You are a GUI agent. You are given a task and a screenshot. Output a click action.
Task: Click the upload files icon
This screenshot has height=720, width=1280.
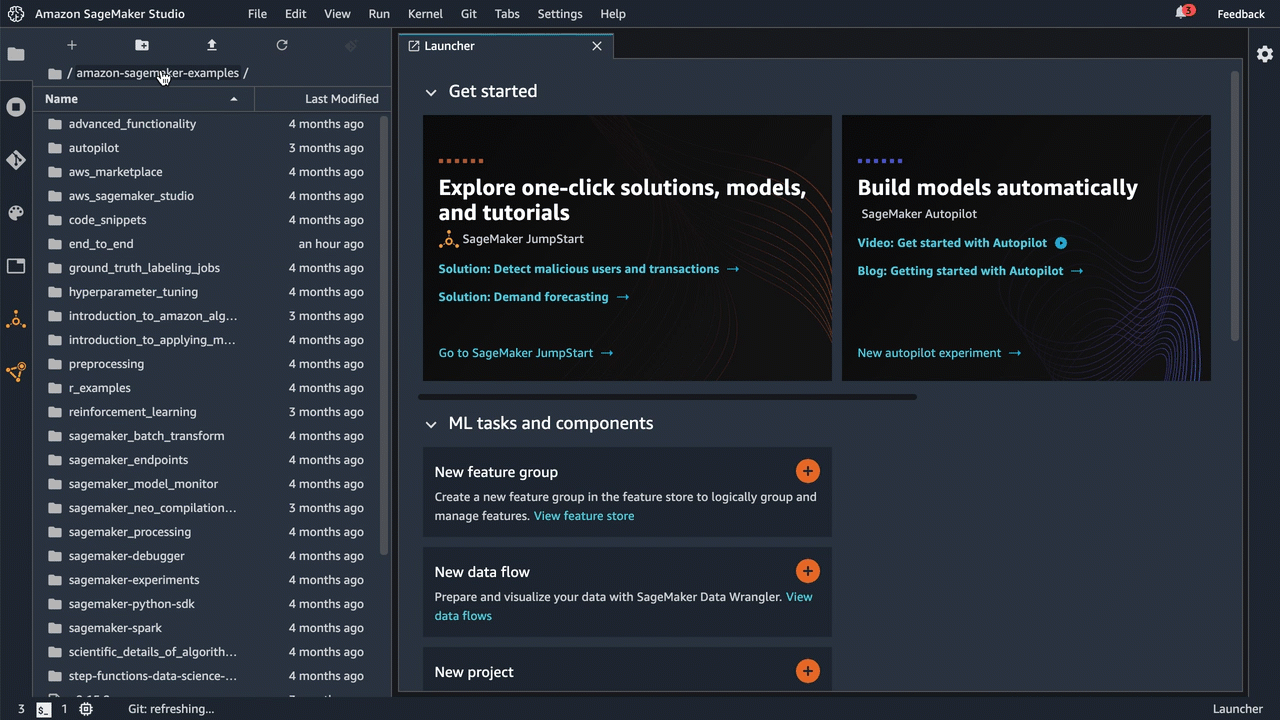(x=212, y=46)
